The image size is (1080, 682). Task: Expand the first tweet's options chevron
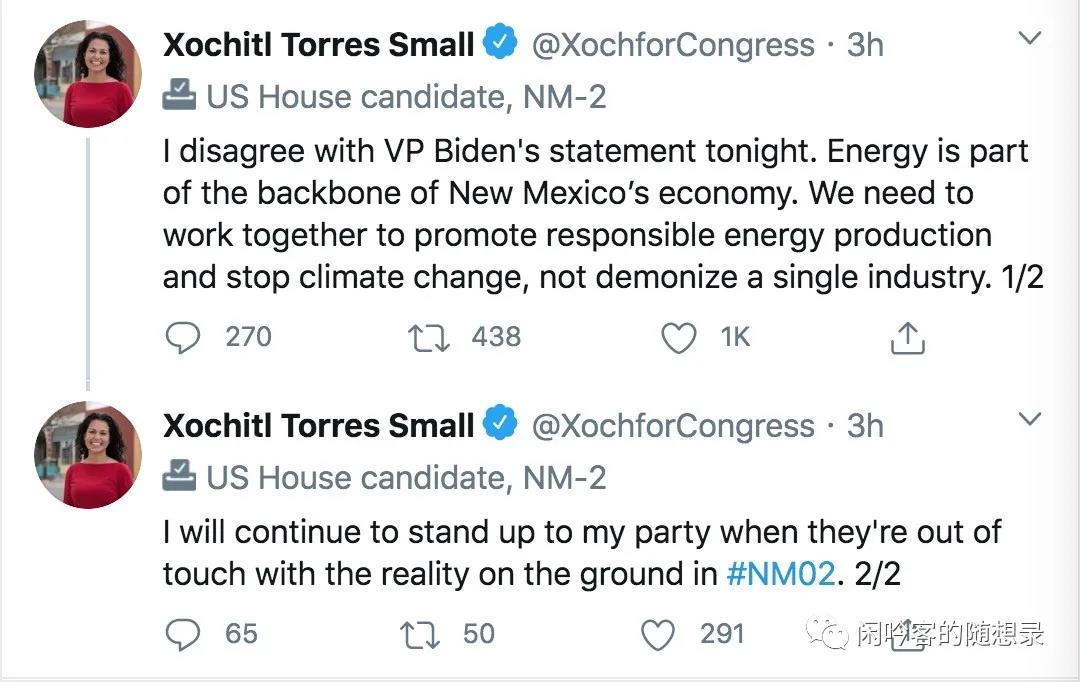pyautogui.click(x=1028, y=40)
